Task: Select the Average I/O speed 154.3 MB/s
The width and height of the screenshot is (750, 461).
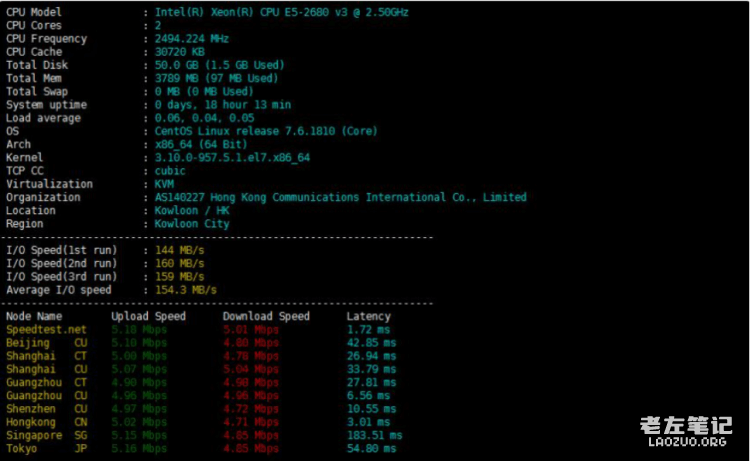Action: 185,290
